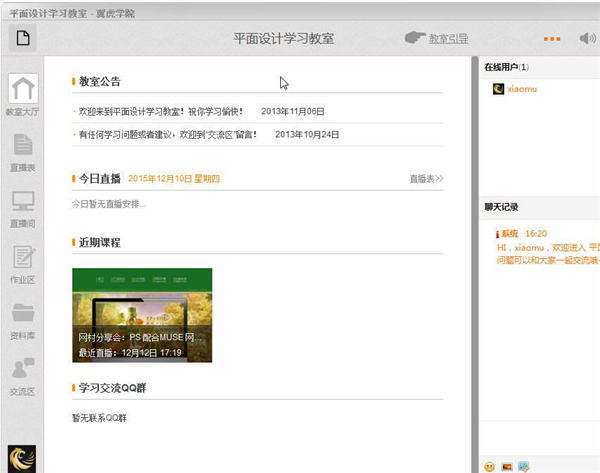Click the 今日暂无直播安排 text

pyautogui.click(x=109, y=204)
